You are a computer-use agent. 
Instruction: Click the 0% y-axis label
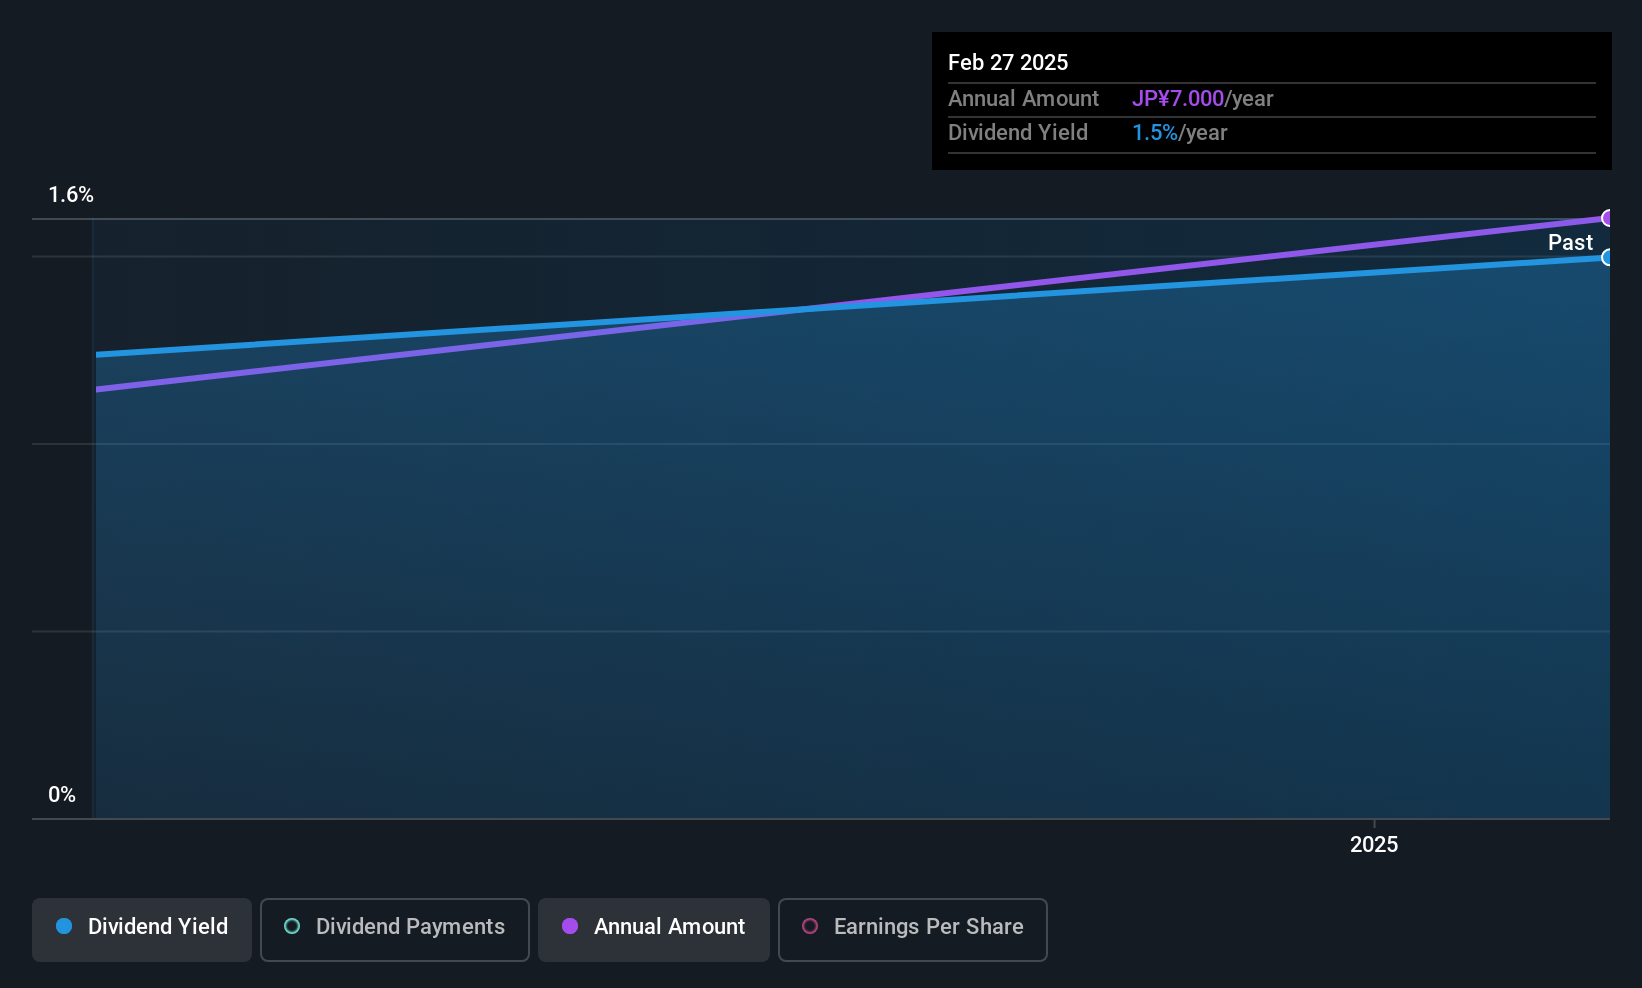click(x=62, y=795)
